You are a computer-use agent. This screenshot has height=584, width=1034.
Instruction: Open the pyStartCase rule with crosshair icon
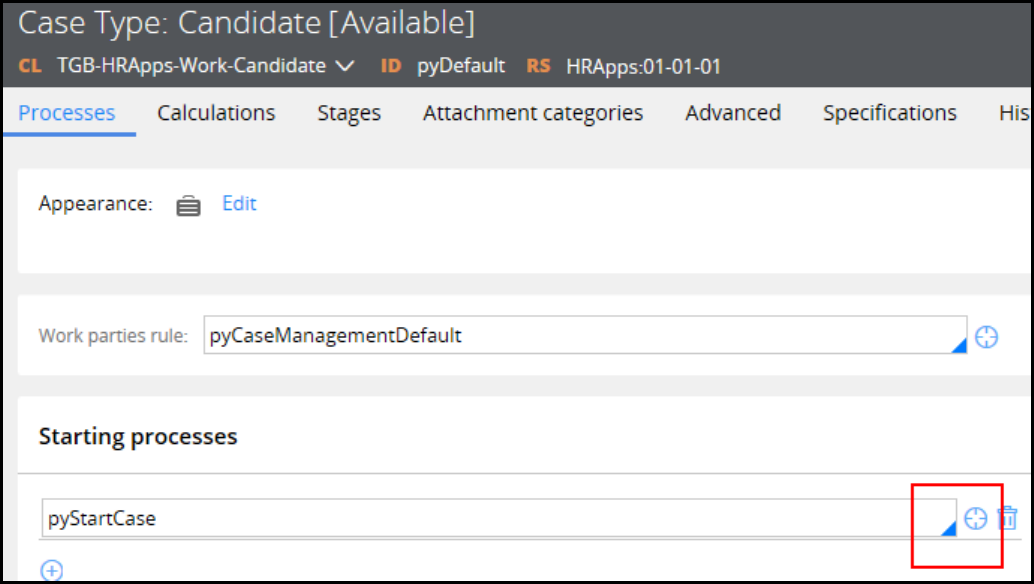975,518
